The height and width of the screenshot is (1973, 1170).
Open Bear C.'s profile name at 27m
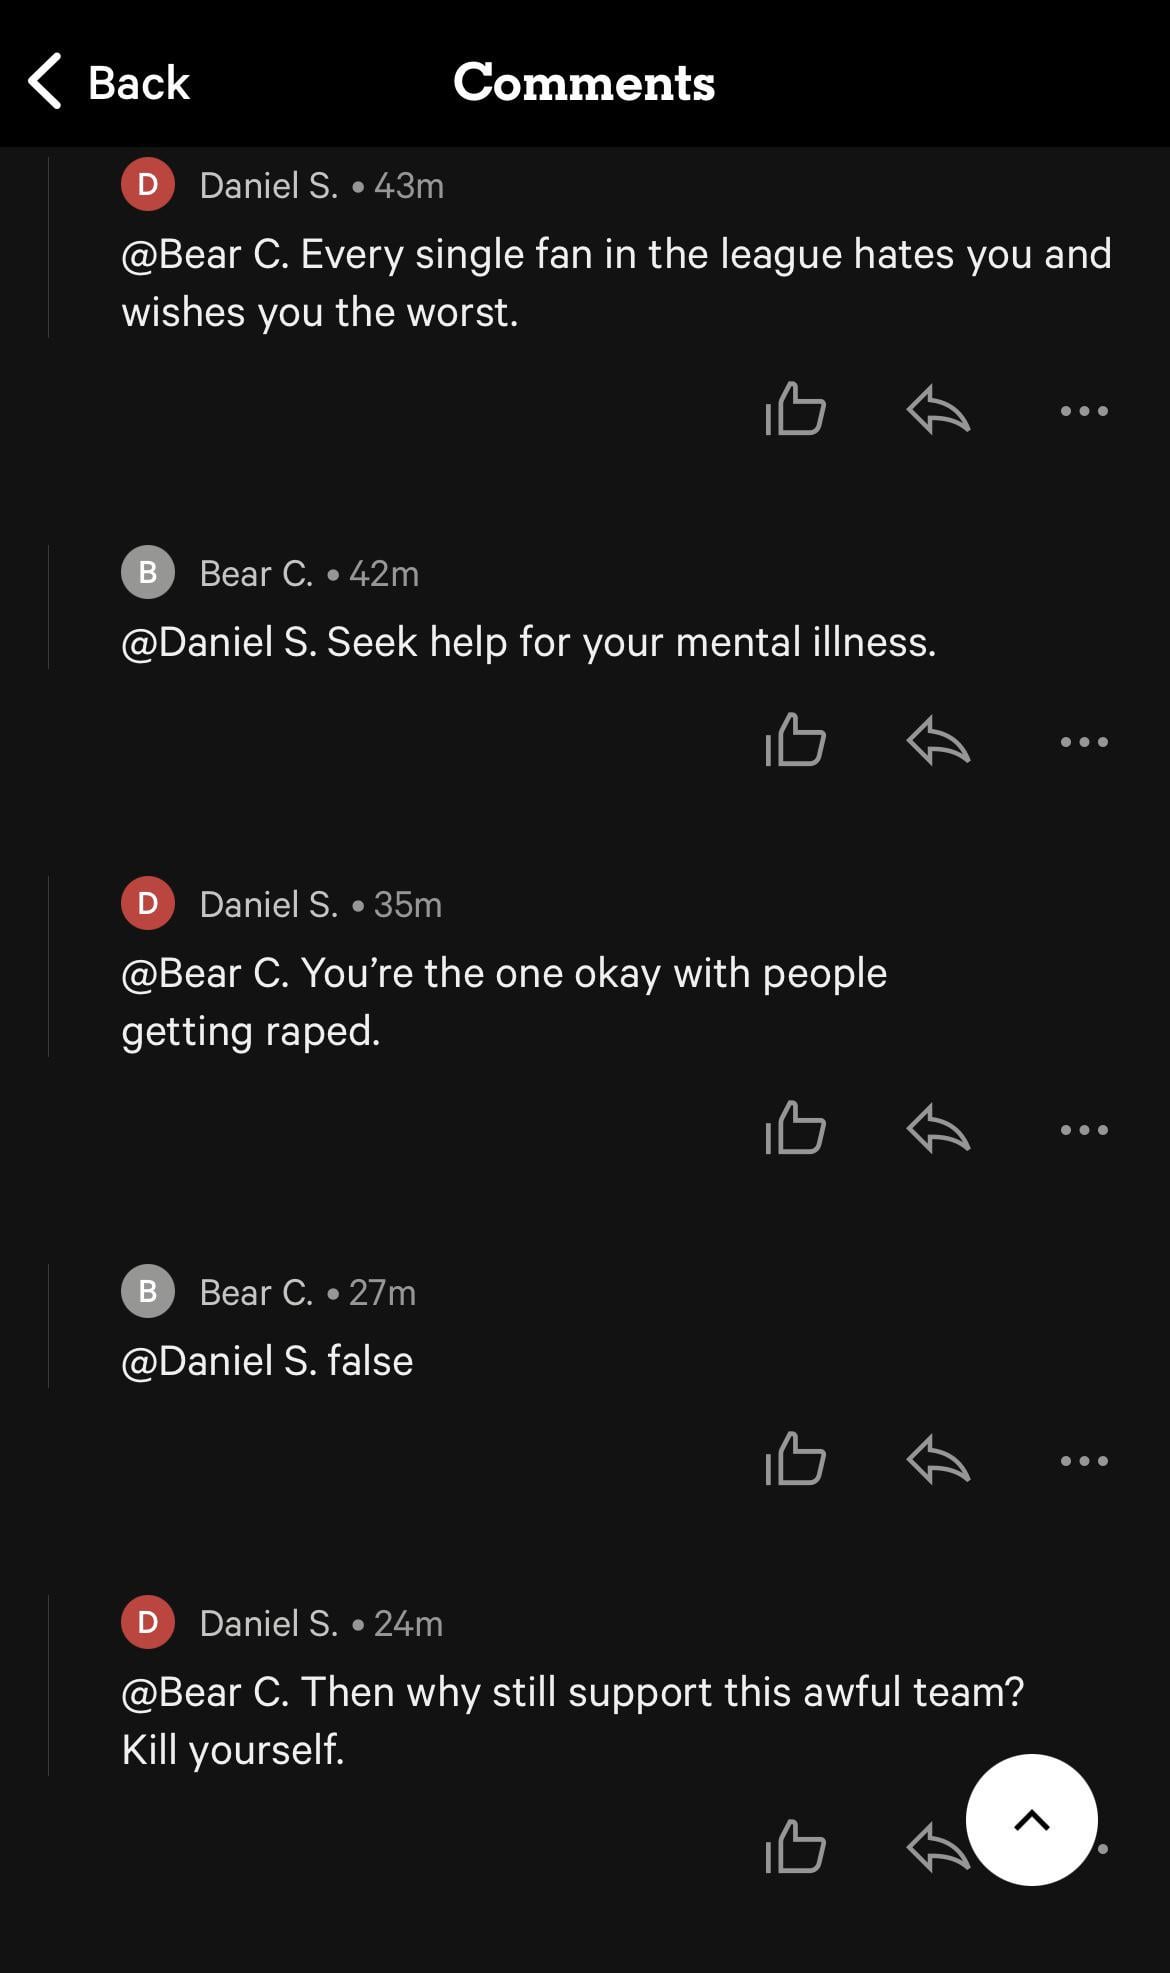coord(256,1293)
